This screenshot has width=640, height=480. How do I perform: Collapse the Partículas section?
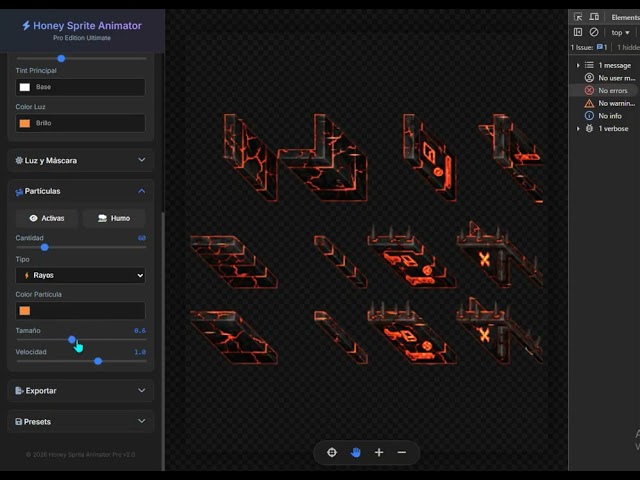click(x=81, y=191)
